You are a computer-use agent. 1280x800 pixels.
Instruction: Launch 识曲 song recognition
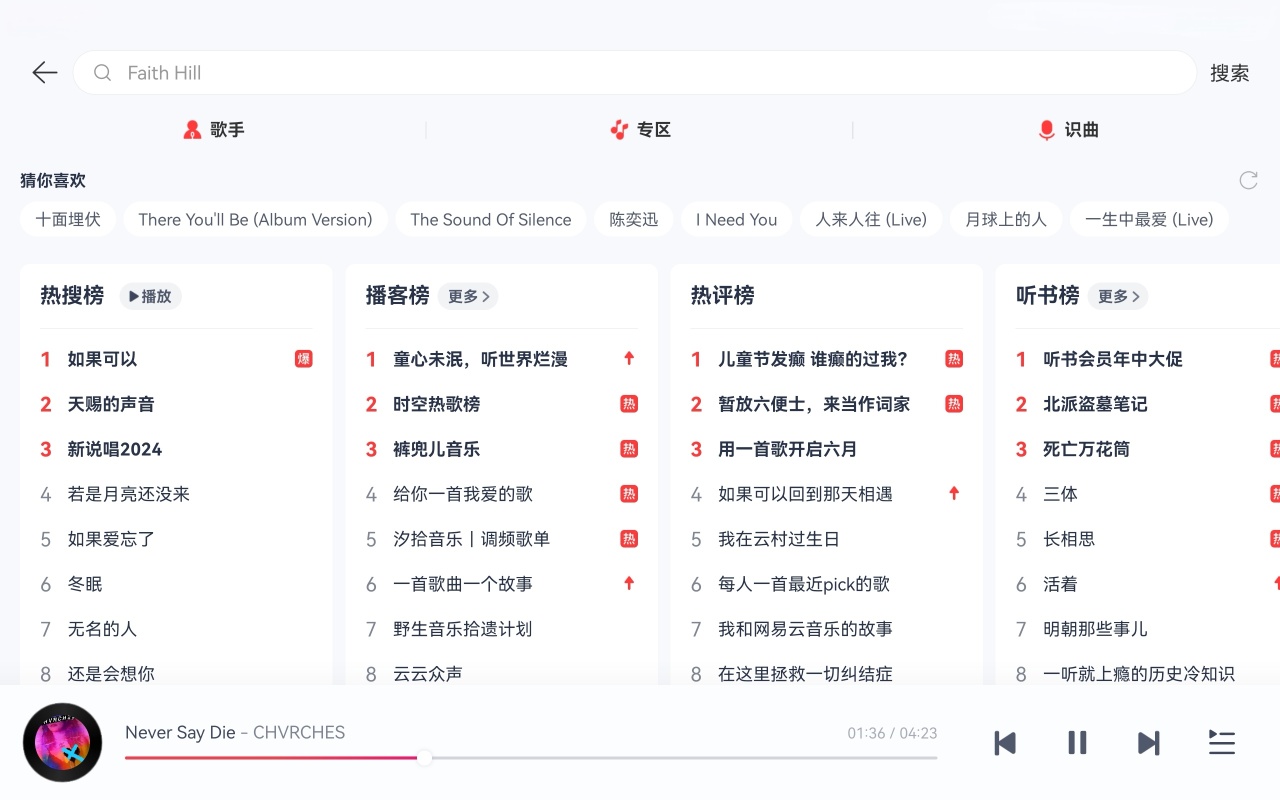tap(1068, 130)
